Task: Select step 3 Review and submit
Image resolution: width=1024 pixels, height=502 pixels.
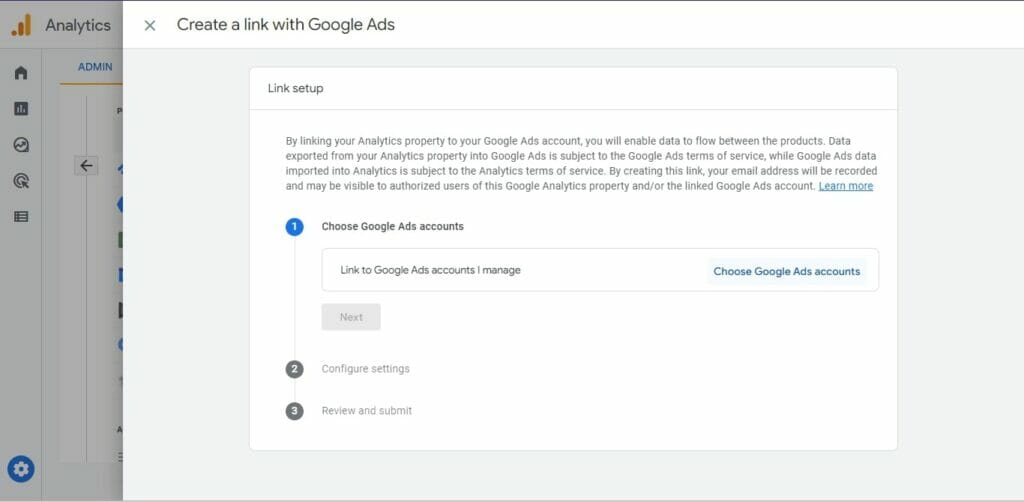Action: coord(366,411)
